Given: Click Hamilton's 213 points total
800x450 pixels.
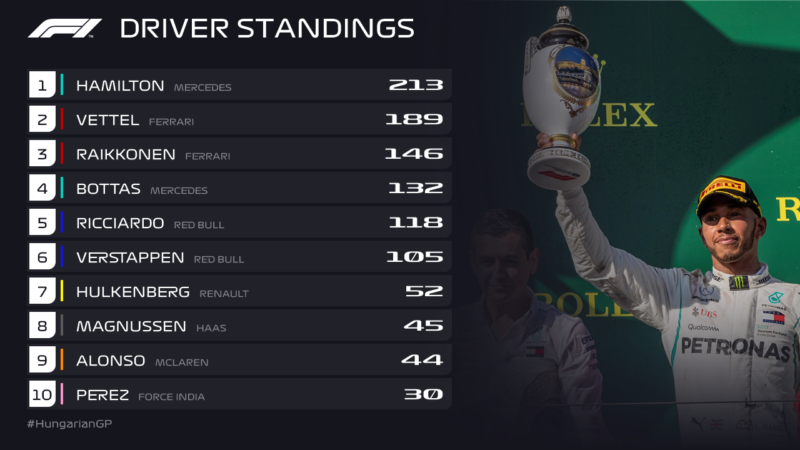Looking at the screenshot, I should tap(416, 85).
